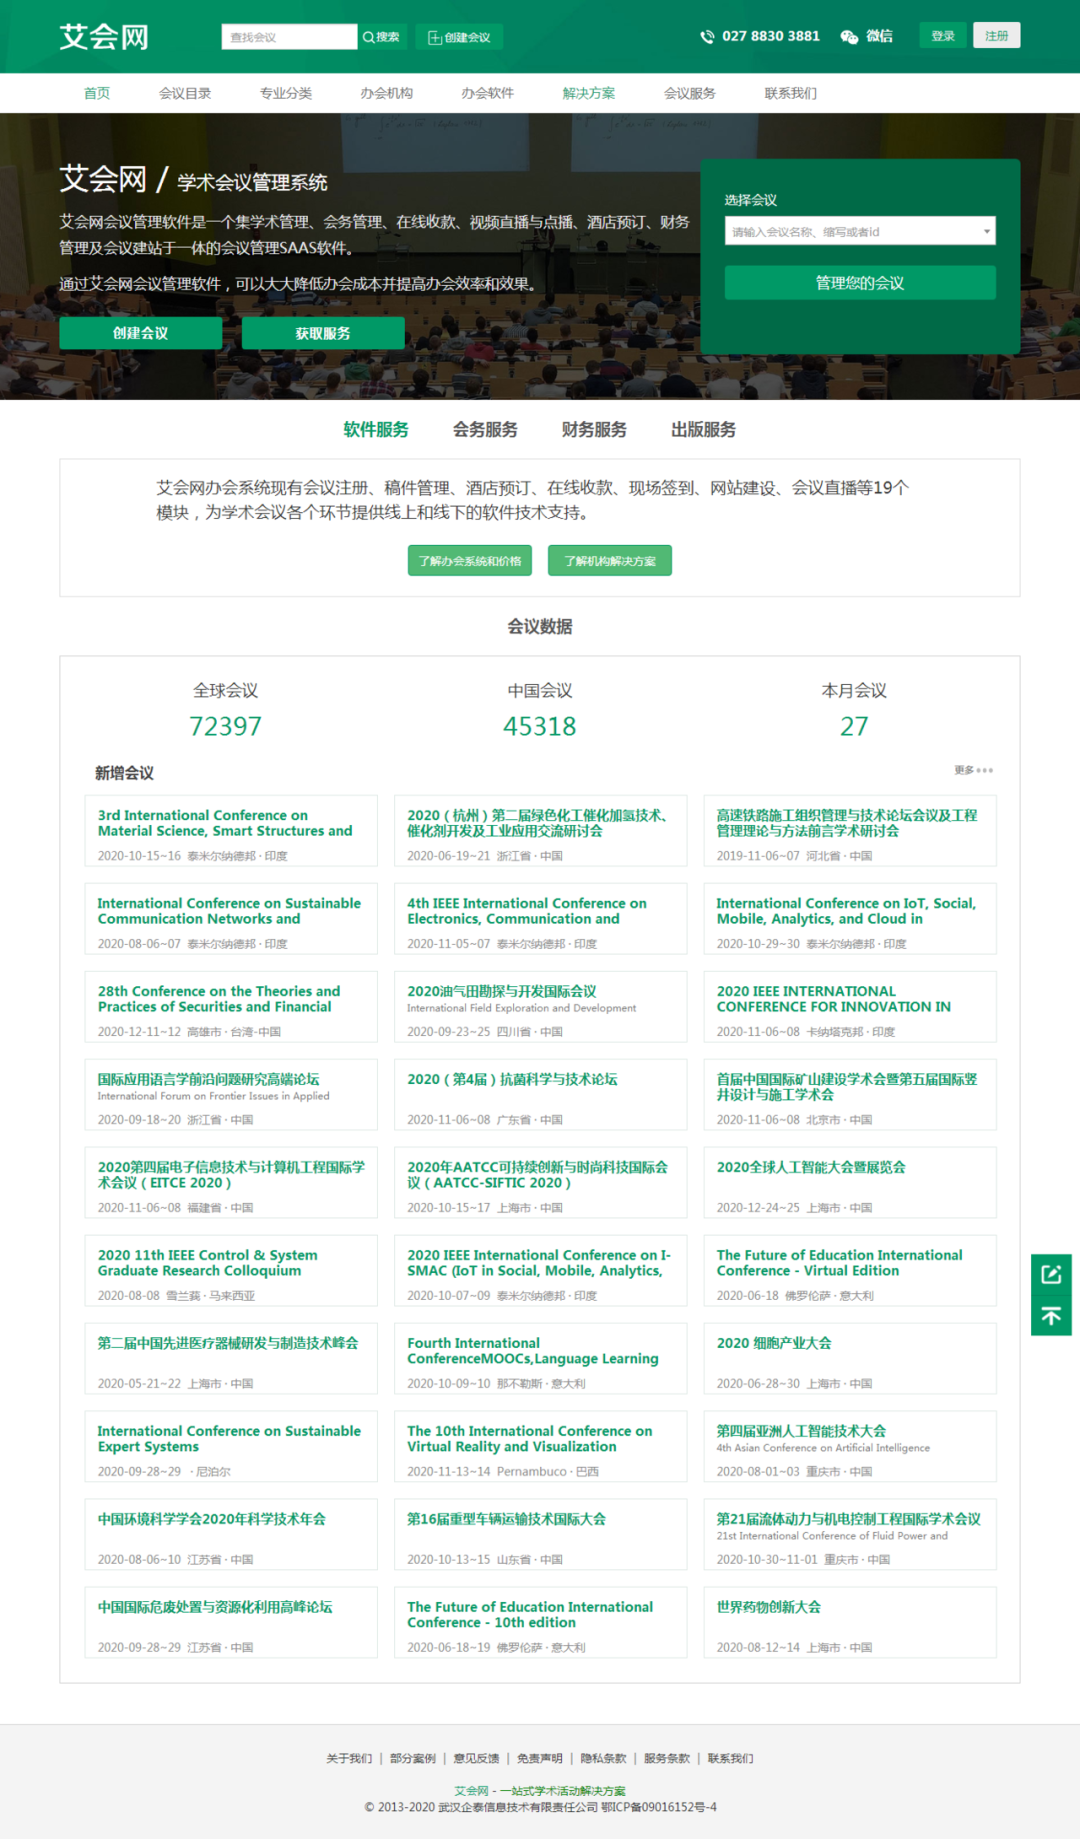Open 4th IEEE International Conference on Electronics link
This screenshot has height=1839, width=1080.
pyautogui.click(x=527, y=911)
